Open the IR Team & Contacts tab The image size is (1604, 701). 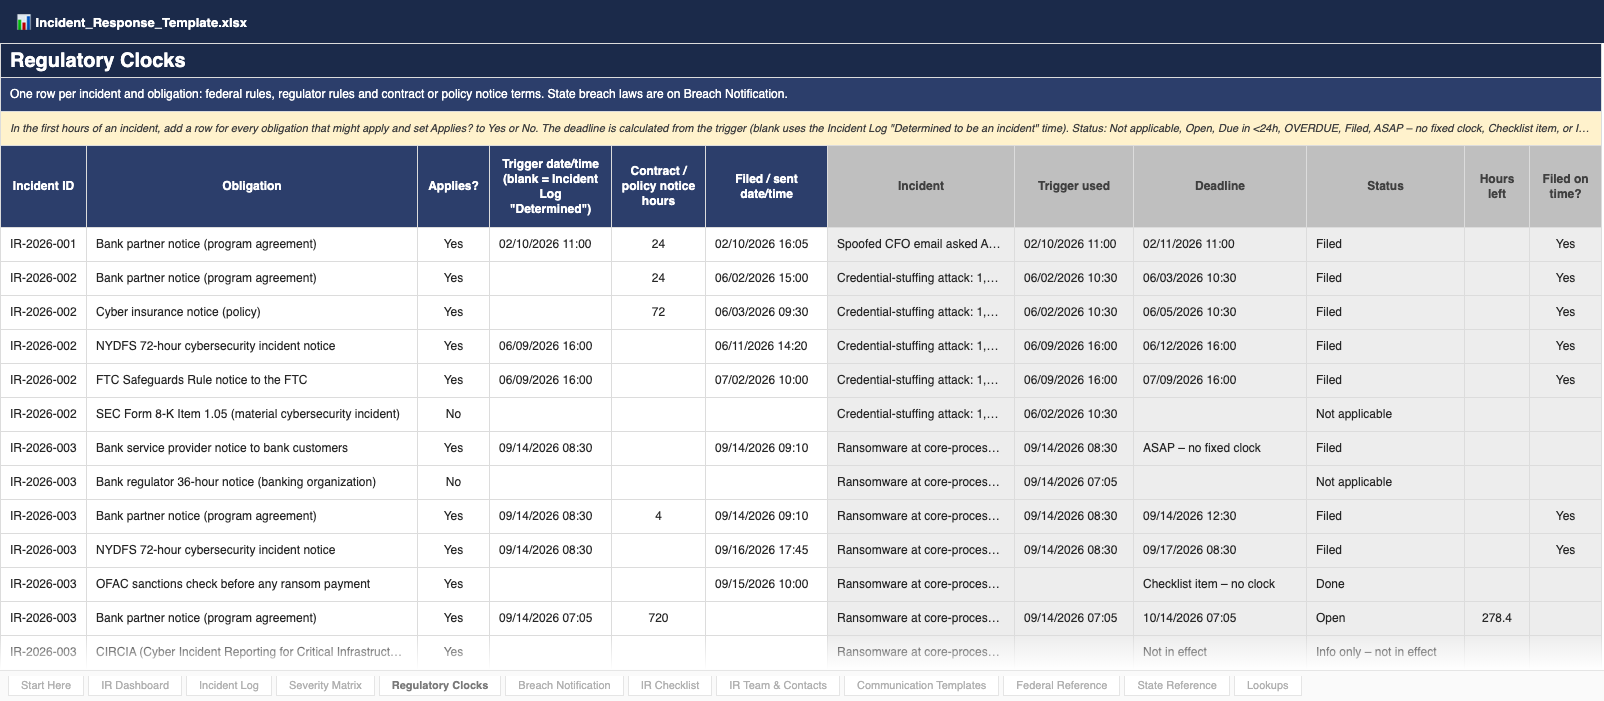click(778, 685)
